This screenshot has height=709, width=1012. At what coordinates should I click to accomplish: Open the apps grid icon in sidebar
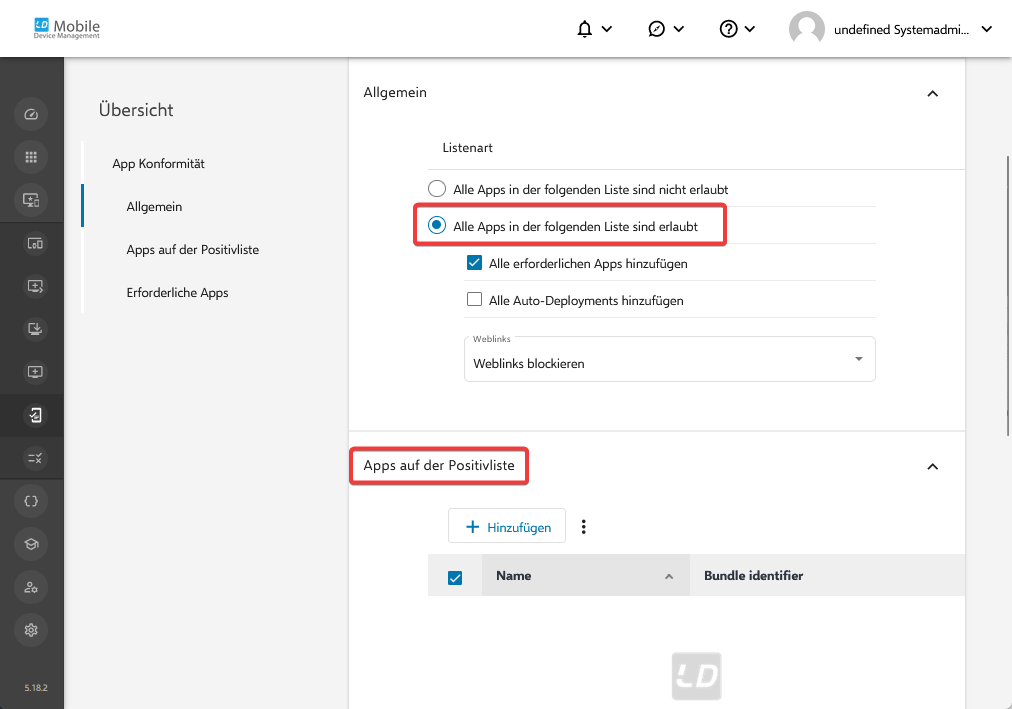[31, 157]
